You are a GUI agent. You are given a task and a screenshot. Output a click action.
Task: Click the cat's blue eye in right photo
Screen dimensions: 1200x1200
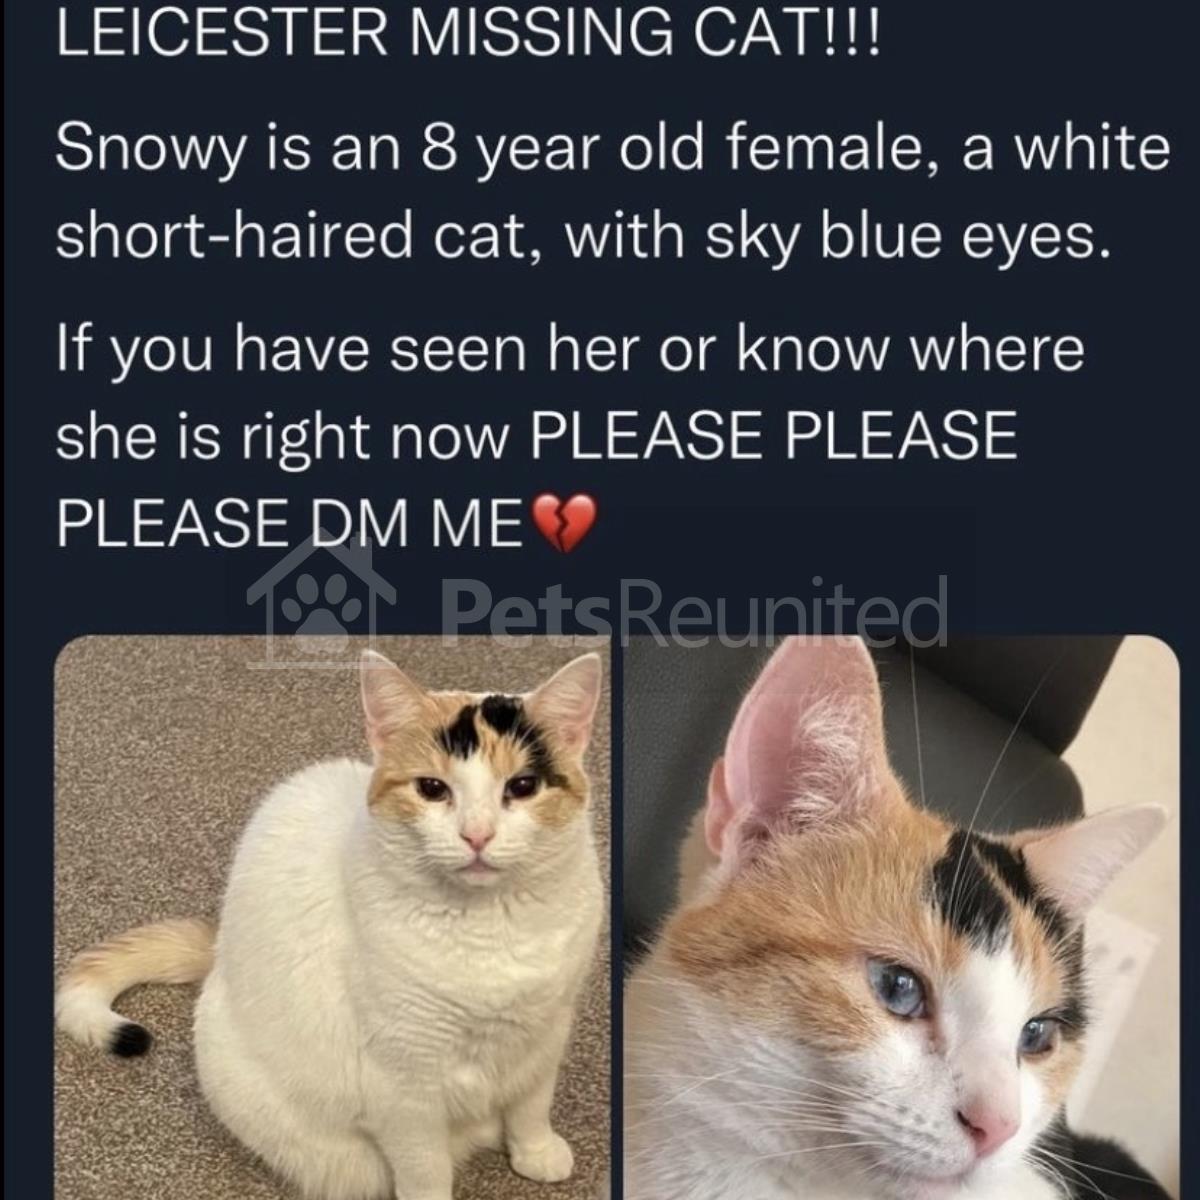pos(896,987)
